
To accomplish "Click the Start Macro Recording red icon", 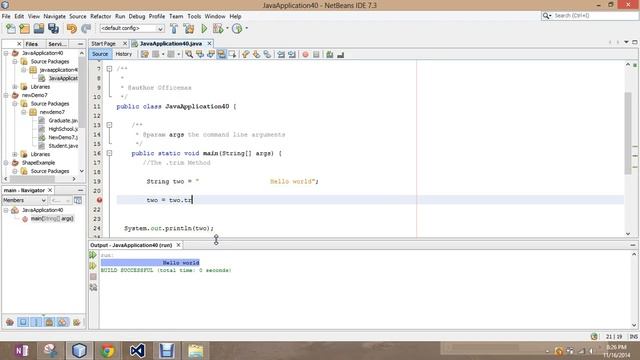I will coord(305,54).
